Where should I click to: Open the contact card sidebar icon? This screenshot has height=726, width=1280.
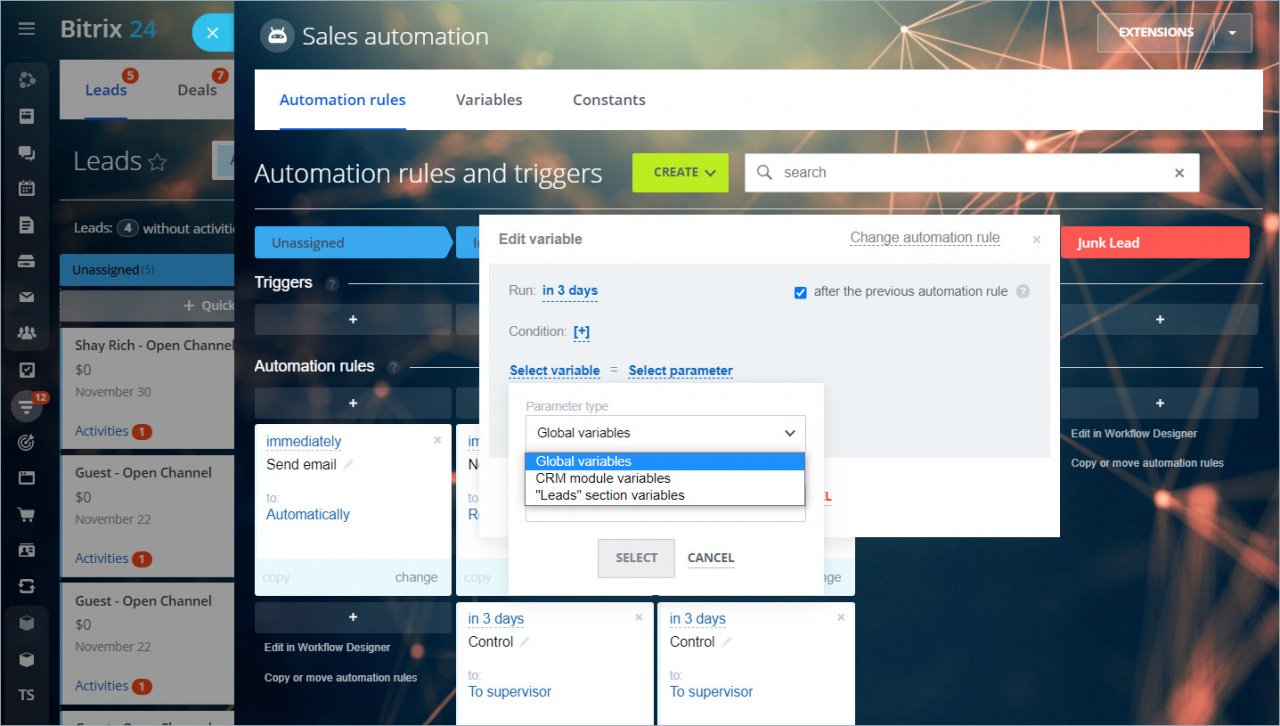(27, 550)
